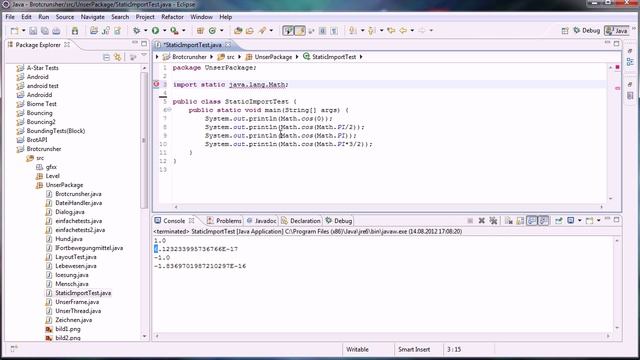Open the New wizard dropdown arrow
Screen dimensions: 640x360
tap(23, 31)
